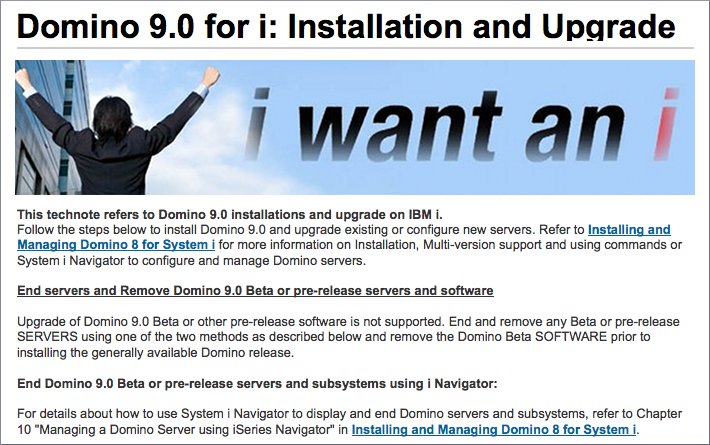Image resolution: width=710 pixels, height=445 pixels.
Task: Open Installing and Managing Domino 8 link after Chapter 10 text
Action: (x=494, y=429)
